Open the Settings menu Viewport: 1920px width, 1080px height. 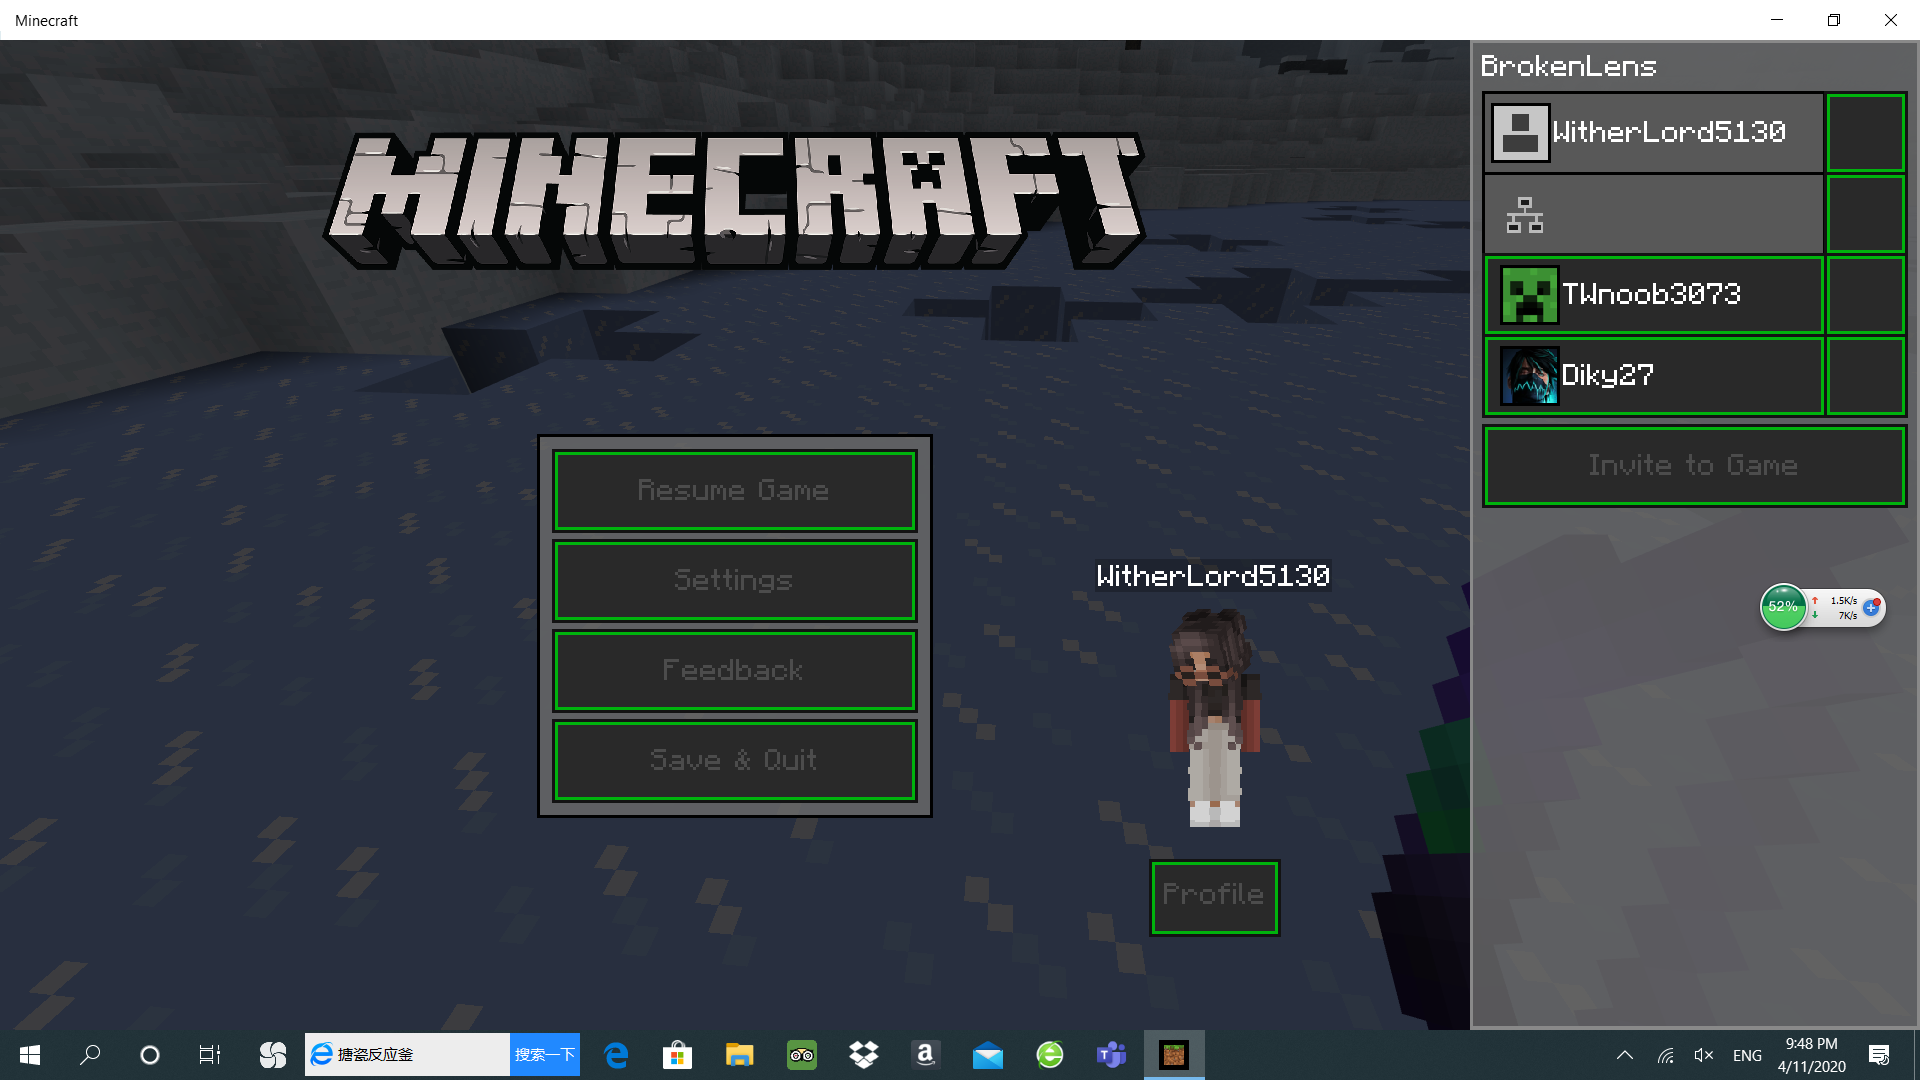[735, 580]
